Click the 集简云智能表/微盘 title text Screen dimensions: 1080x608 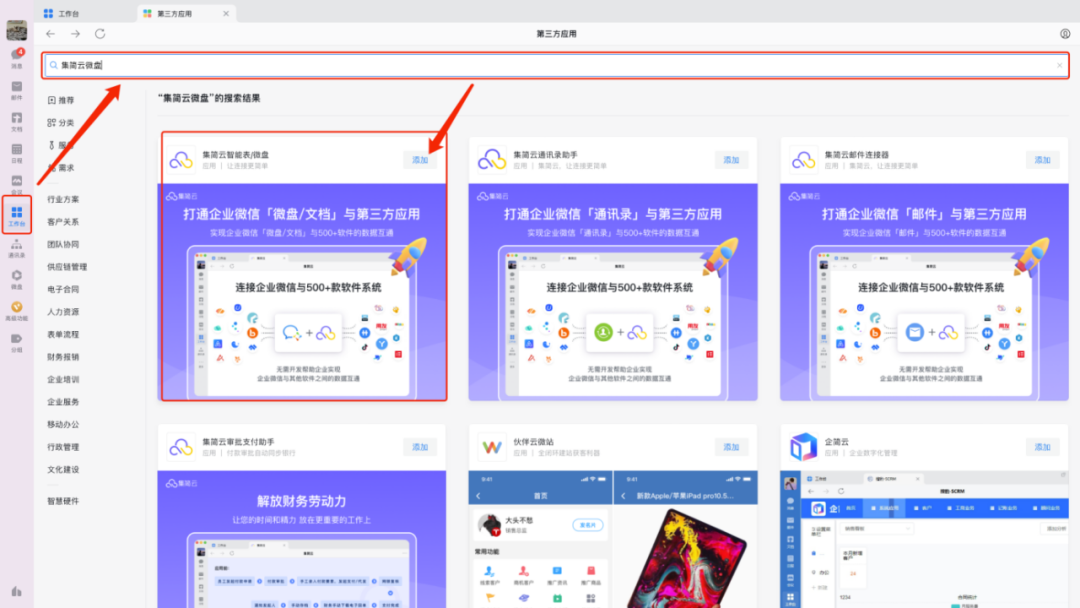(x=236, y=155)
